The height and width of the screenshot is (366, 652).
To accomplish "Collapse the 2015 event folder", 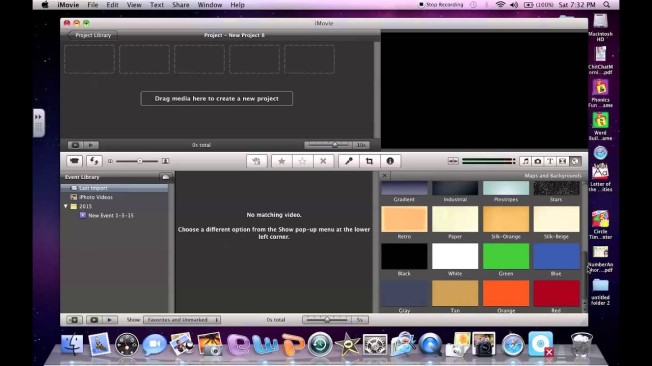I will (66, 206).
